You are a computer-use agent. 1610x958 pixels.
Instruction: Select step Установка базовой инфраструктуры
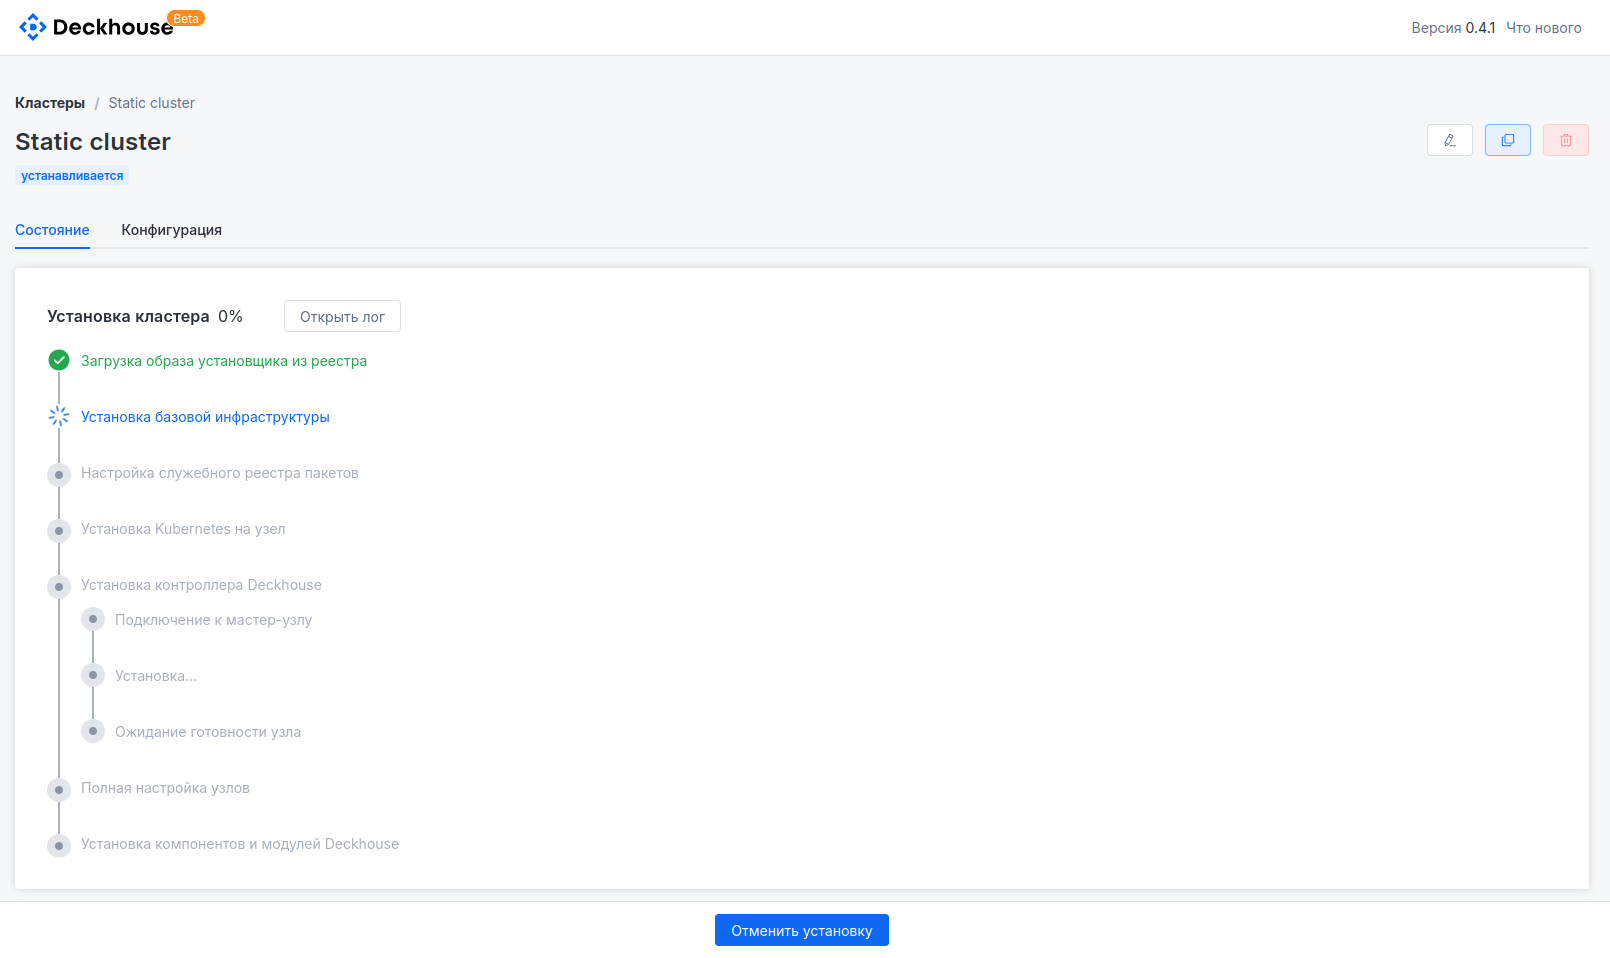tap(205, 417)
